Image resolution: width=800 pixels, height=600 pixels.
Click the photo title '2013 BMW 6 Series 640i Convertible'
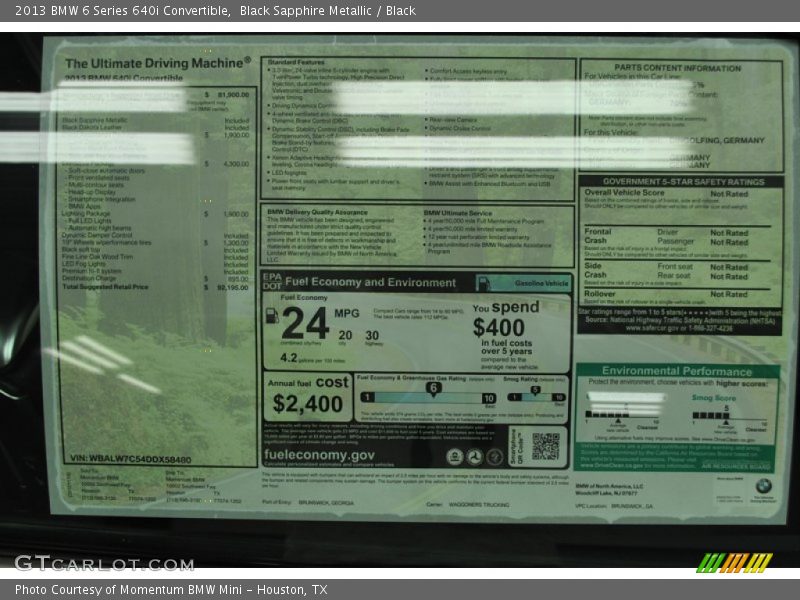[122, 11]
